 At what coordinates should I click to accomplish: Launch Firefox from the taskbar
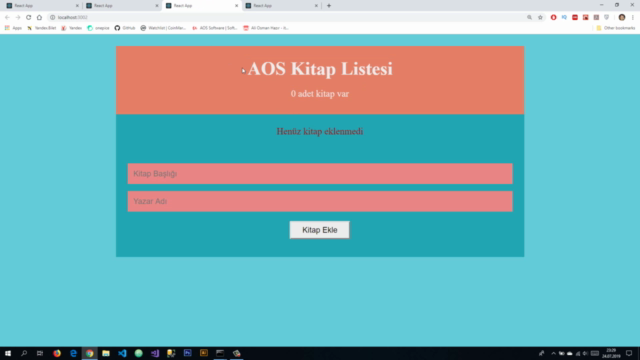(57, 353)
